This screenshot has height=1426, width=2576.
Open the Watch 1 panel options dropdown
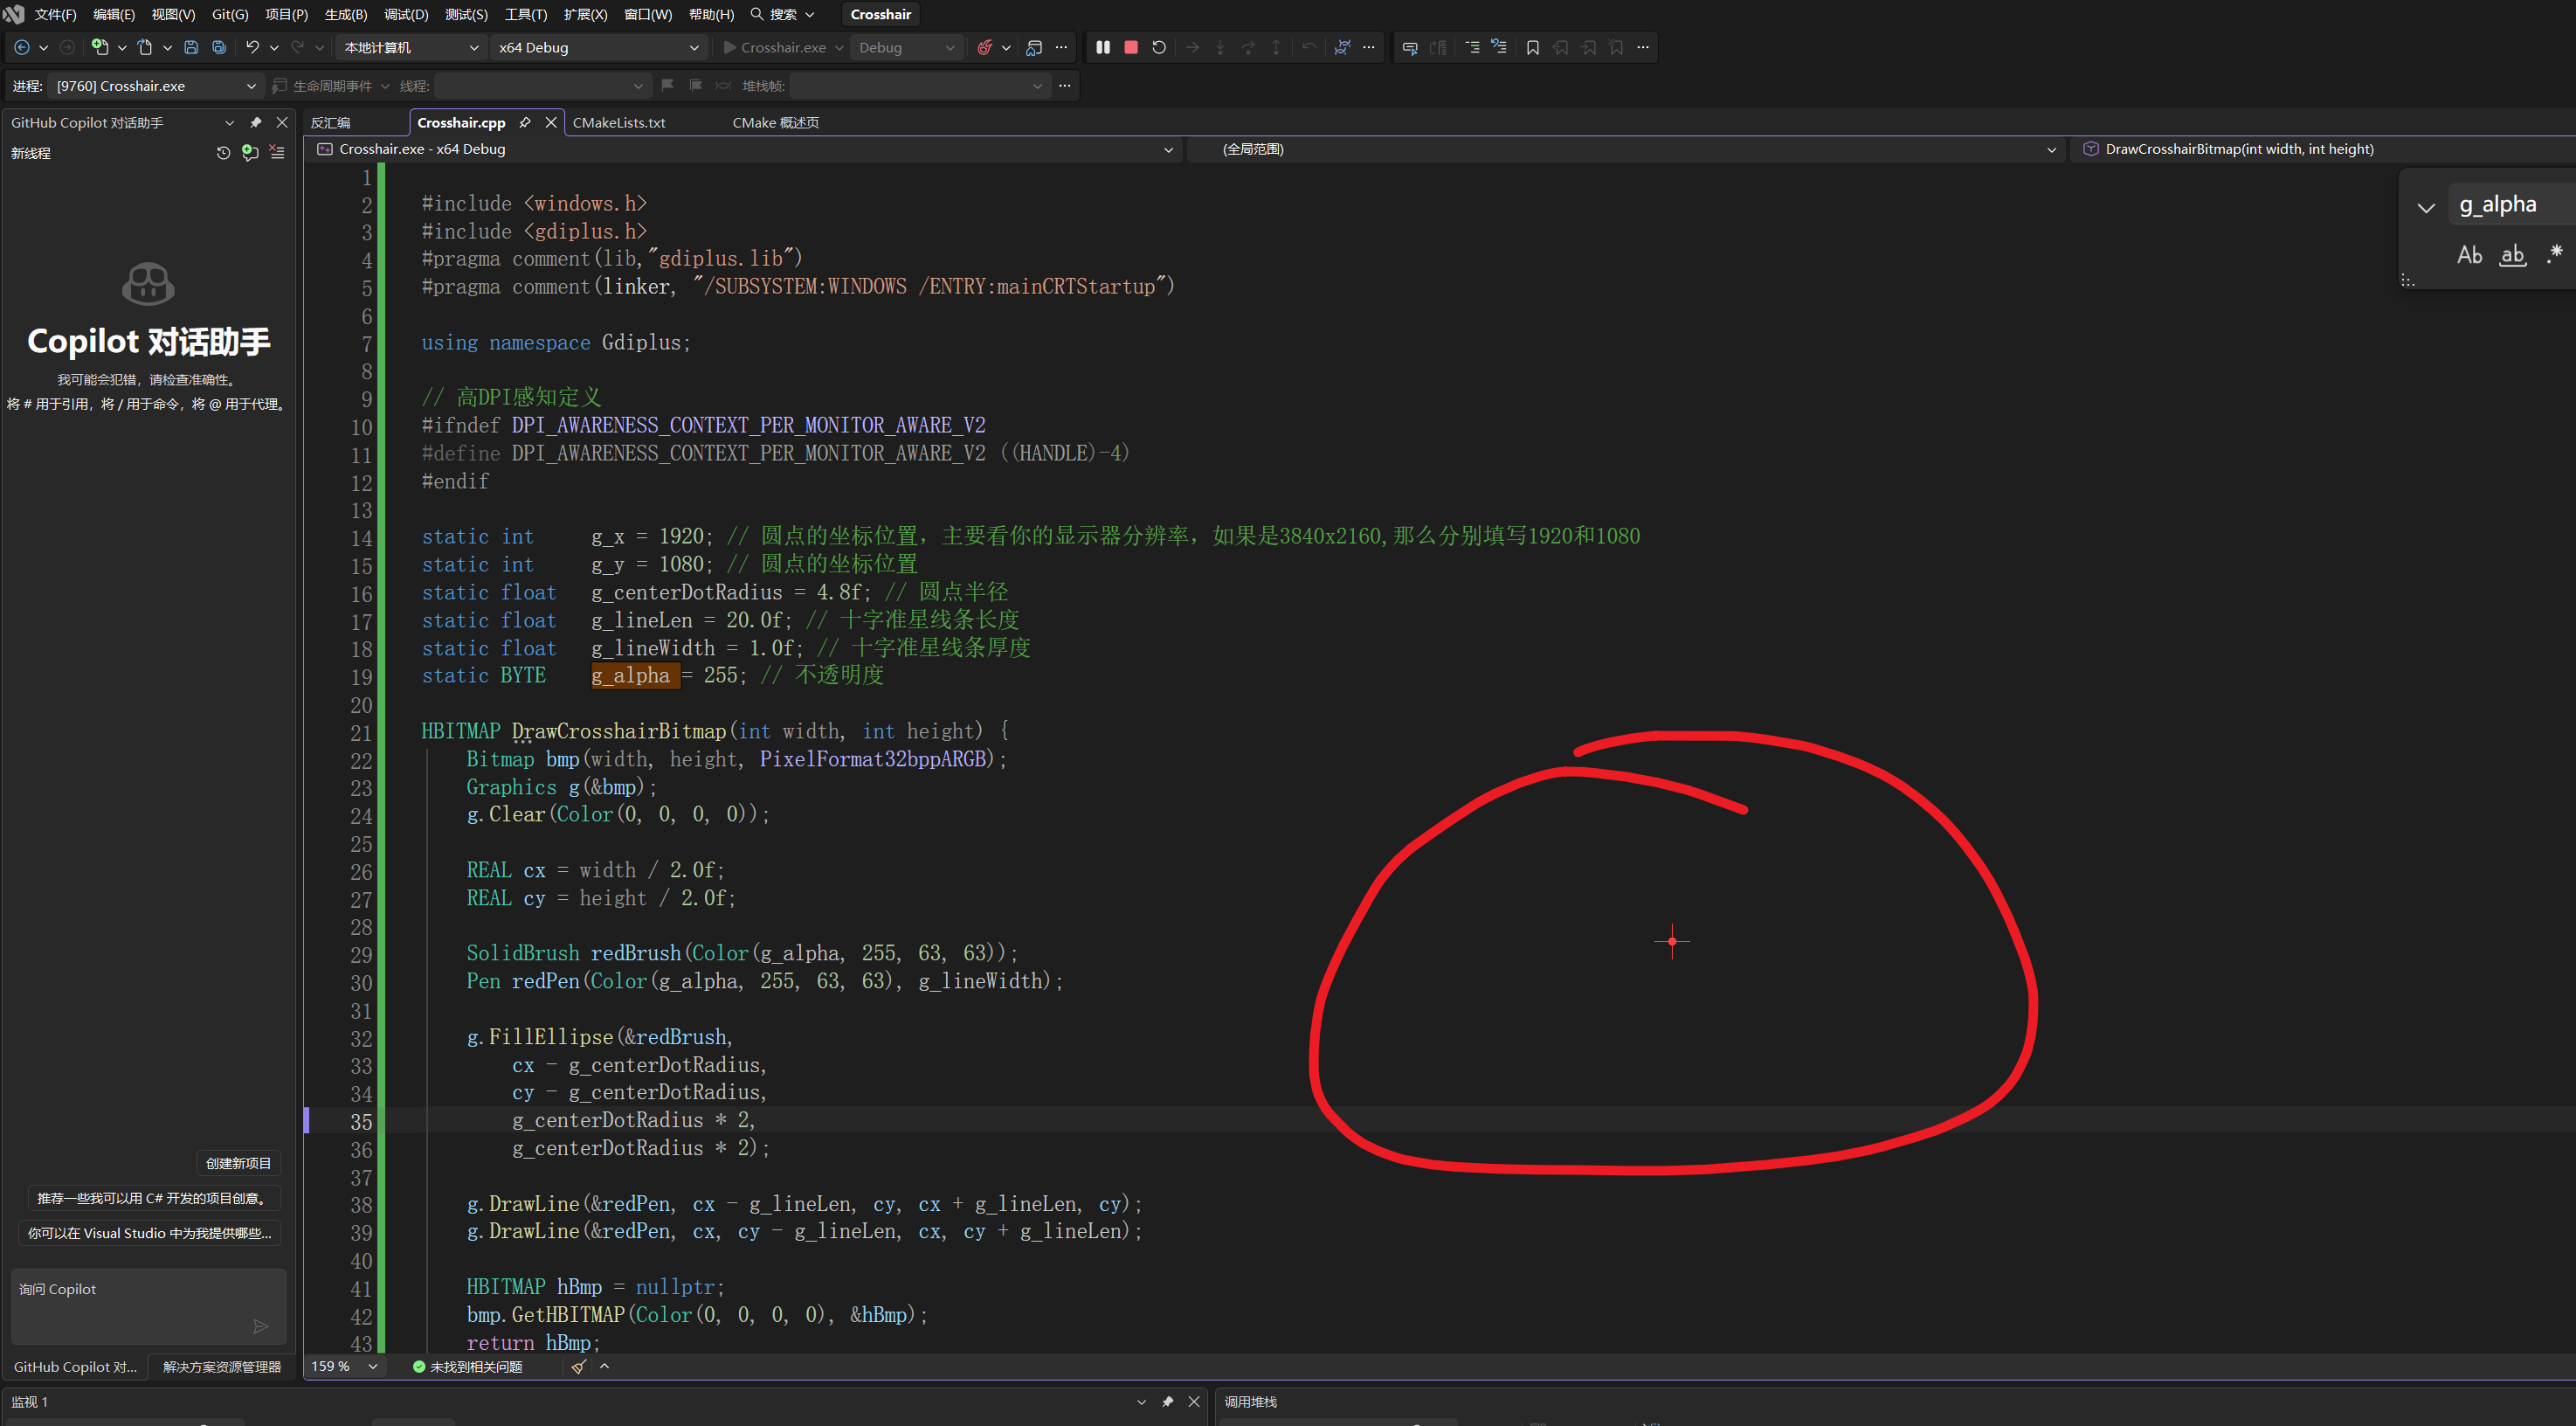pyautogui.click(x=1141, y=1402)
